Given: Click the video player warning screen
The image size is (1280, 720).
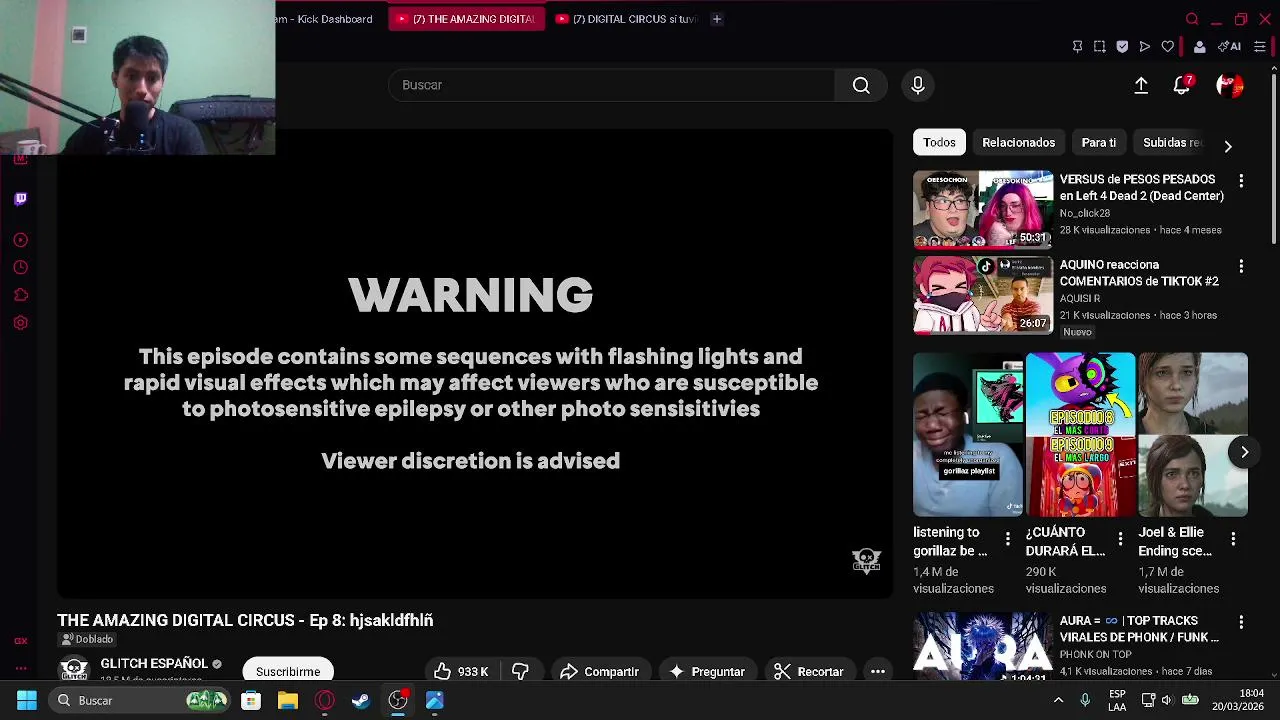Looking at the screenshot, I should coord(474,364).
